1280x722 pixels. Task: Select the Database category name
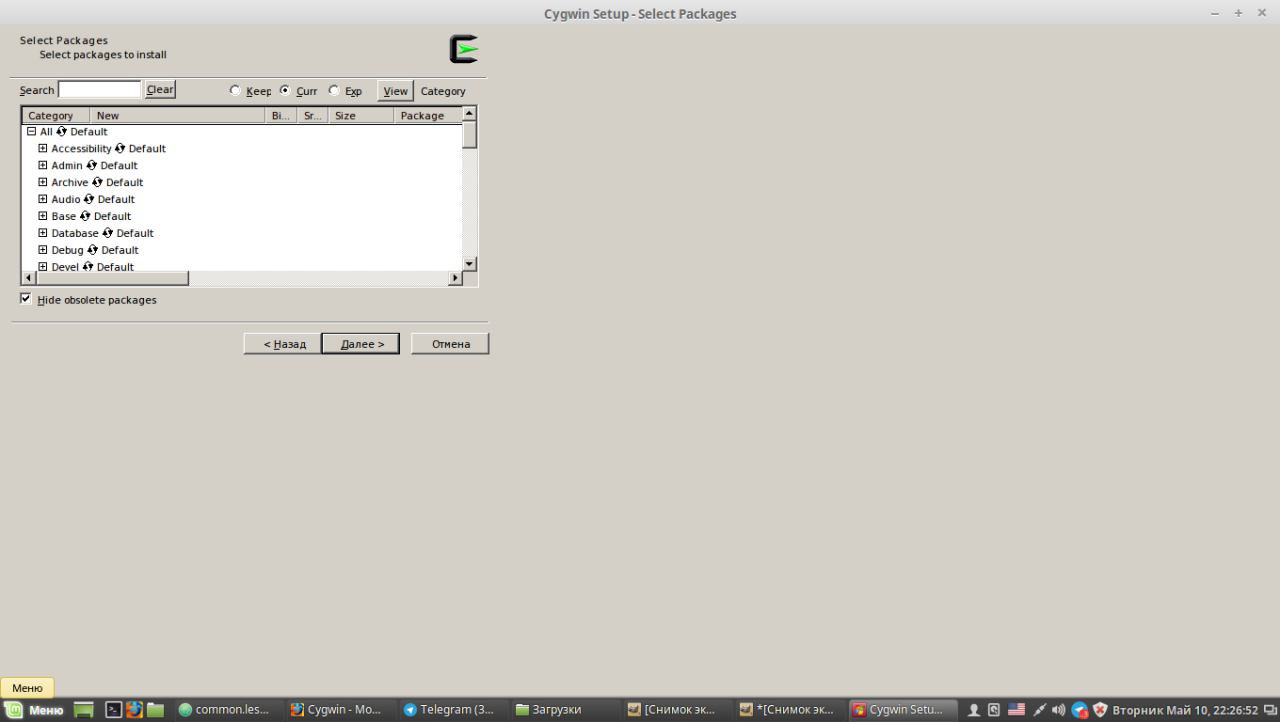pos(75,234)
